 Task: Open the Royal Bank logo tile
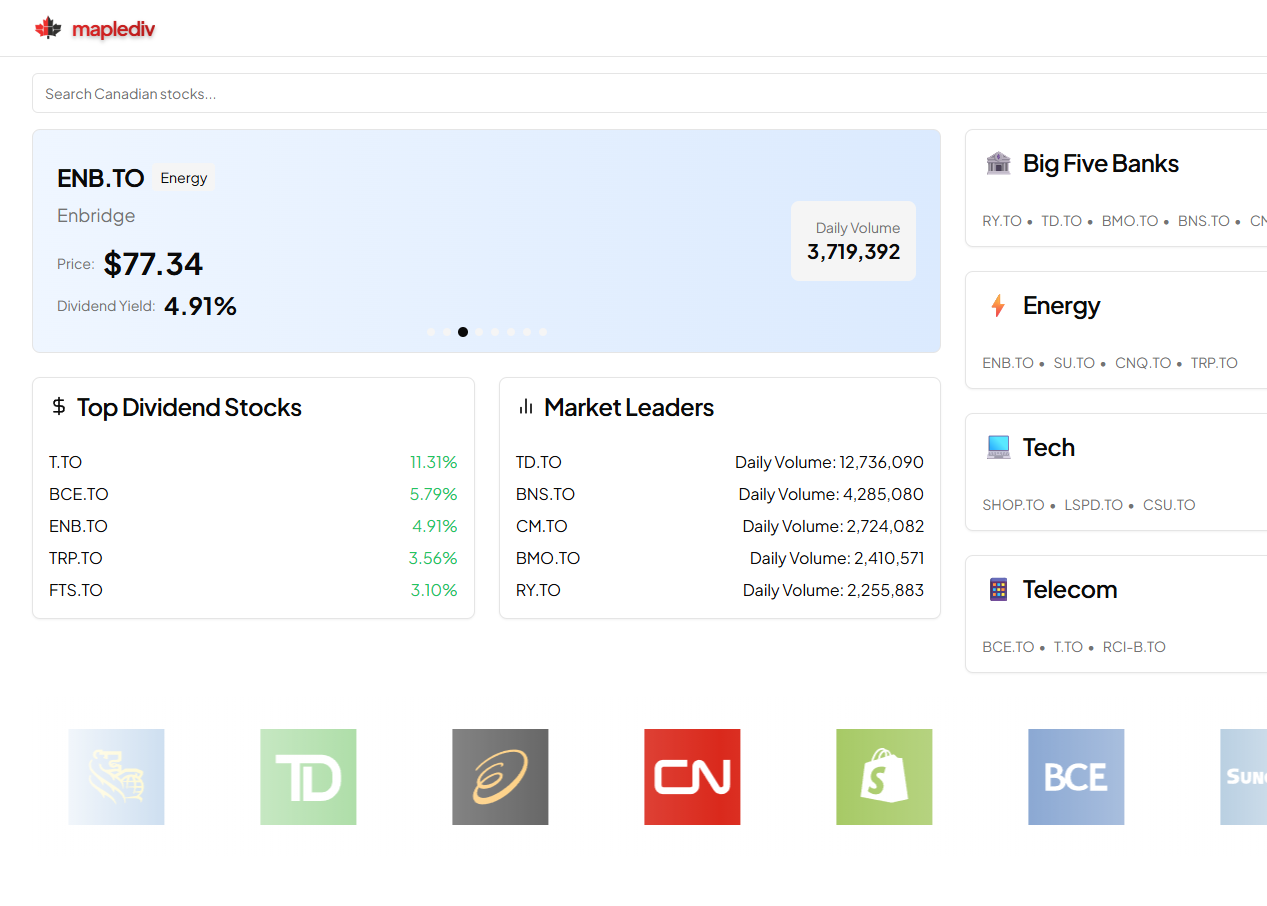[x=116, y=777]
